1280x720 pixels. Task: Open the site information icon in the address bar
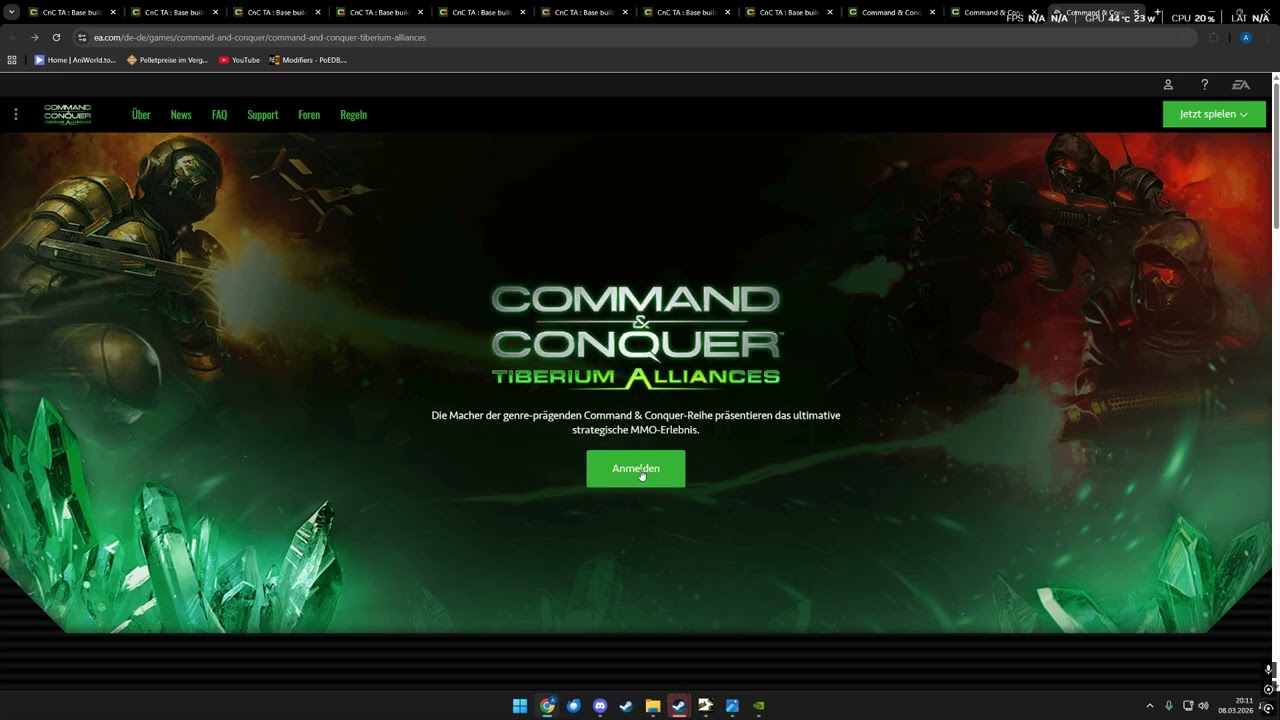click(x=82, y=37)
